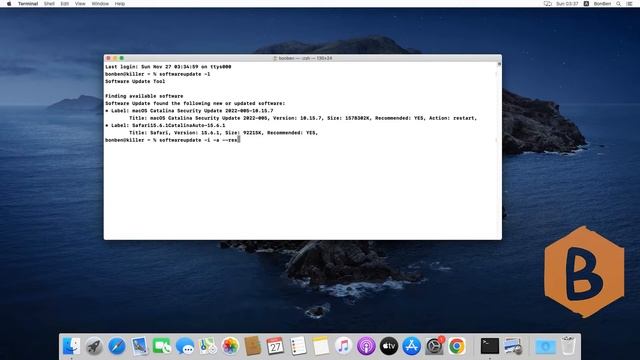Viewport: 640px width, 360px height.
Task: Click the 'Last login' line in Terminal
Action: (168, 67)
